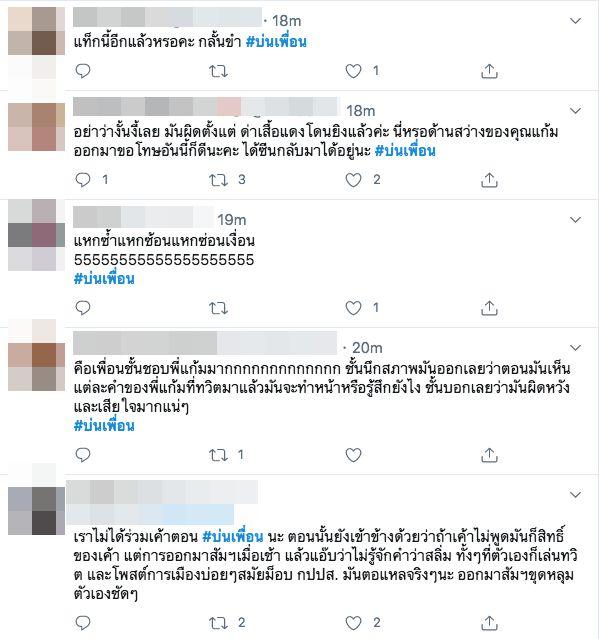Like the 20m tweet with no likes
Screen dimensions: 599x639
pyautogui.click(x=353, y=455)
